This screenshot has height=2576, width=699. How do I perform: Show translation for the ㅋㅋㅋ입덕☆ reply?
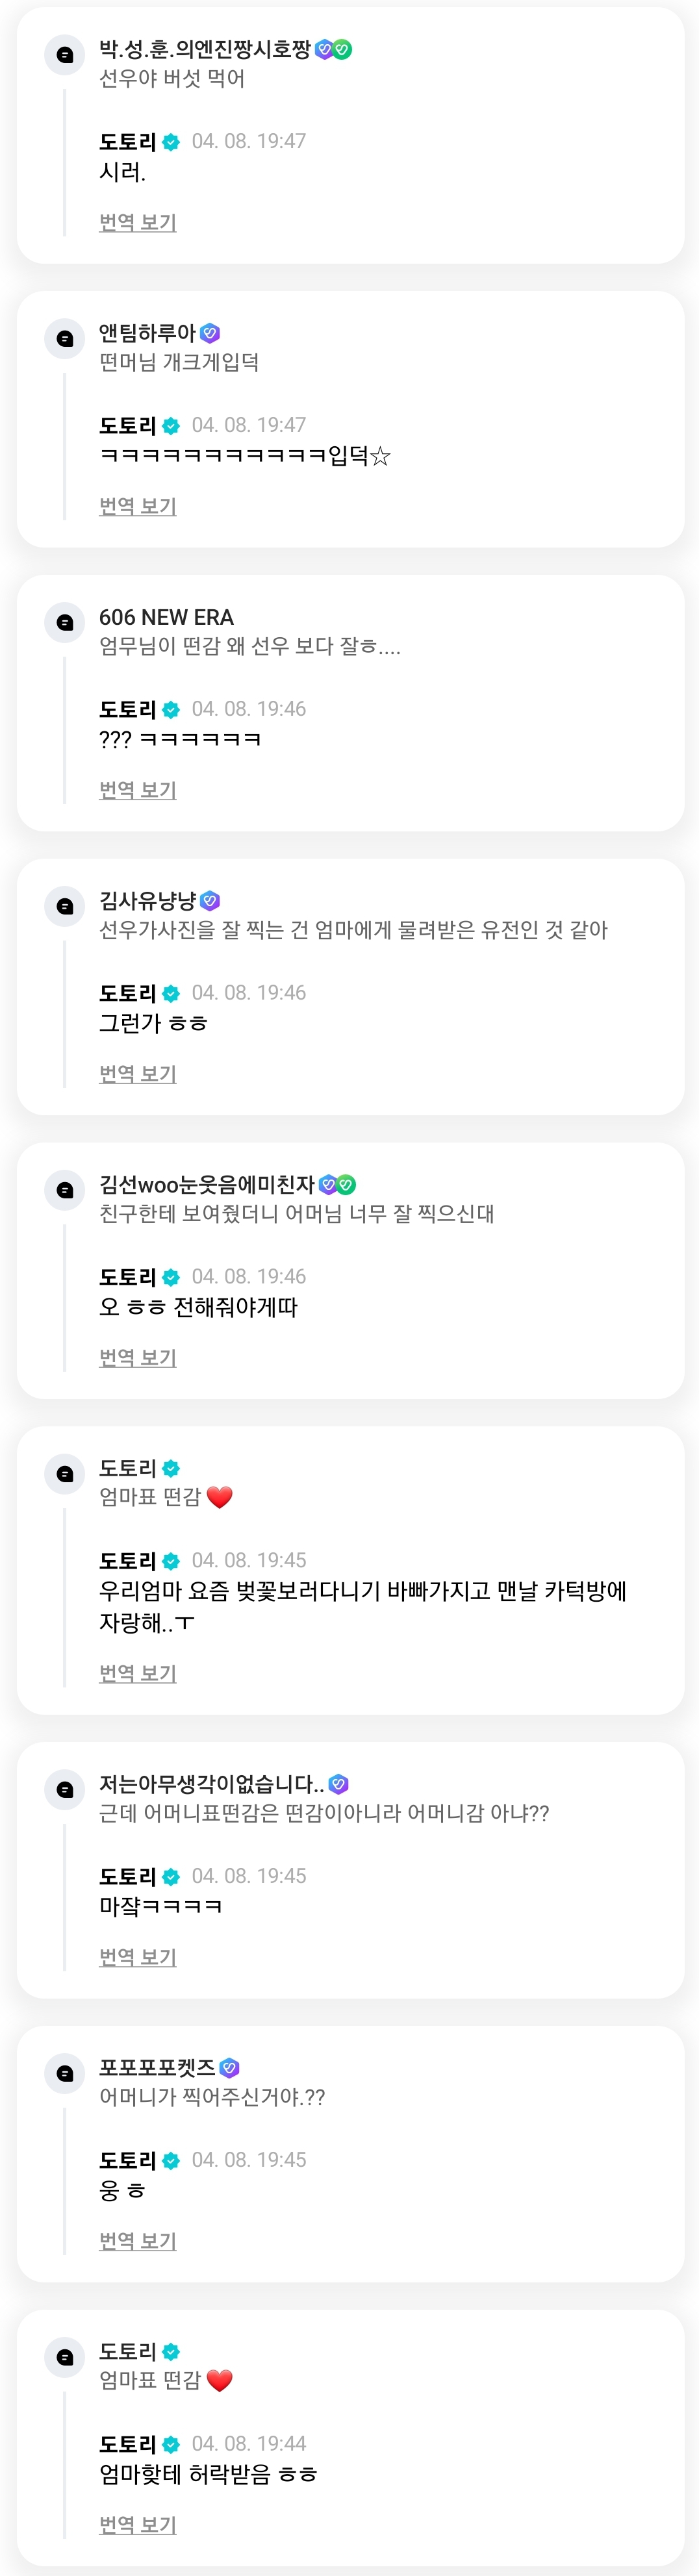click(x=137, y=506)
